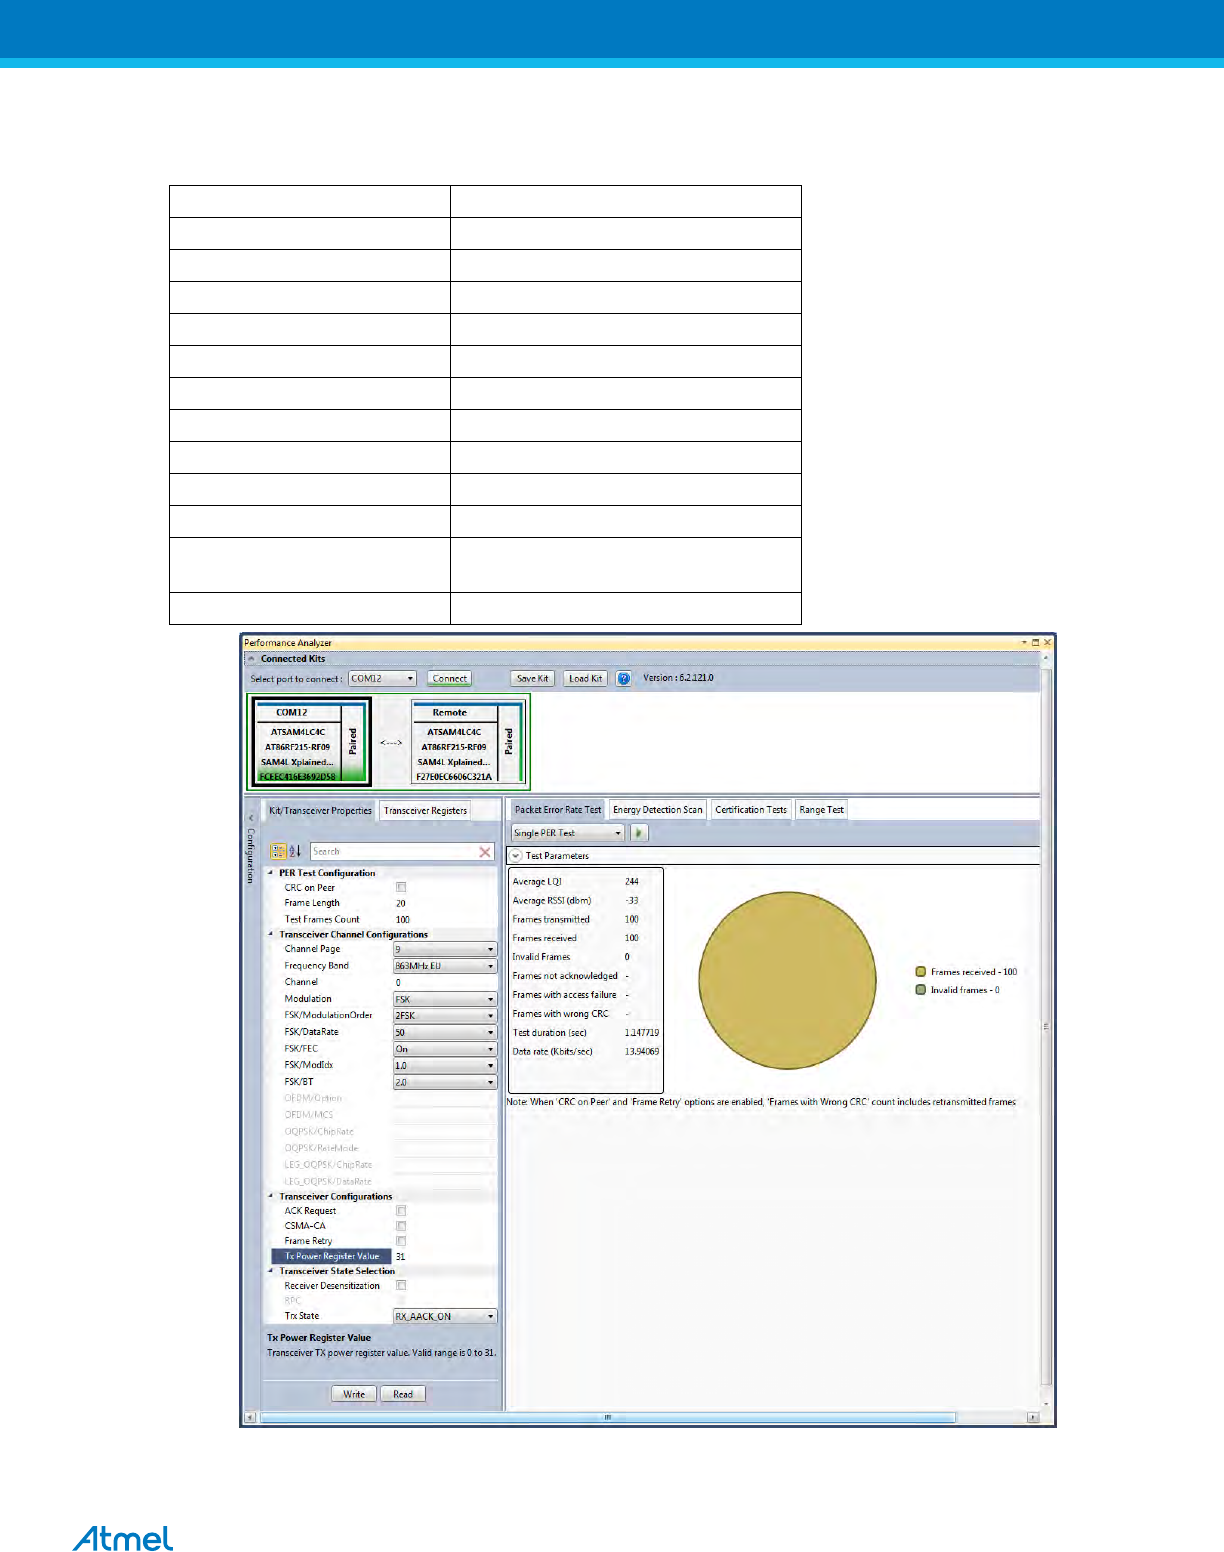Image resolution: width=1224 pixels, height=1552 pixels.
Task: Clear the search box with red X
Action: (485, 852)
